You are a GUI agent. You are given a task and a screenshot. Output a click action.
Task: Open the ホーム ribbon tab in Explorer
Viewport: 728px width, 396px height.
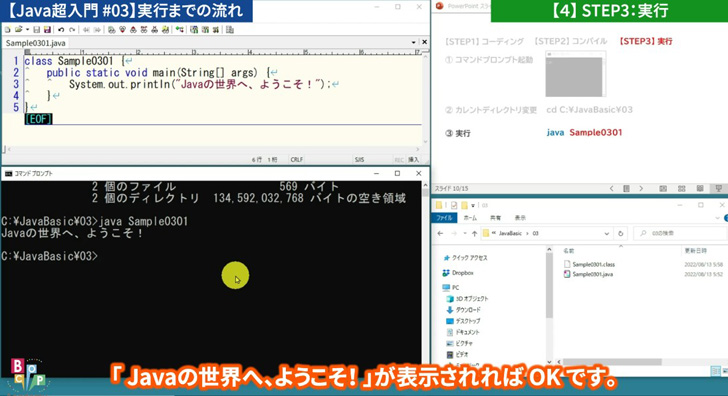[x=470, y=218]
